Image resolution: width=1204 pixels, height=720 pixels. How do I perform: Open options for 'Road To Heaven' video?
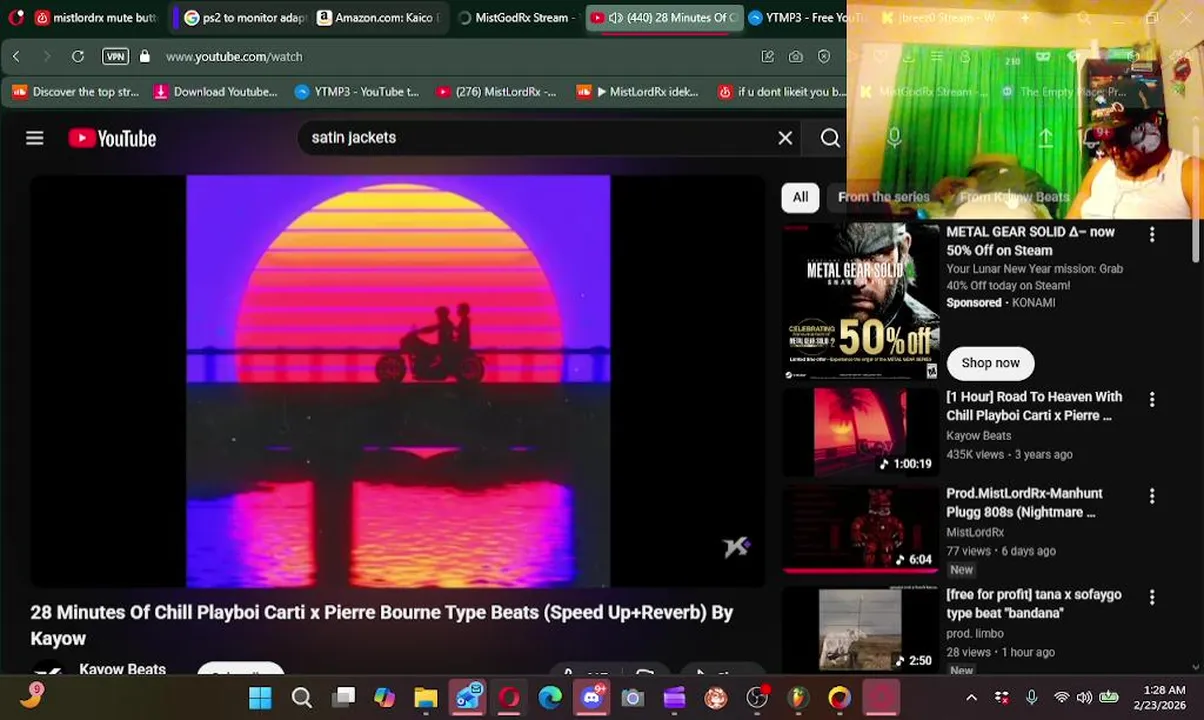(x=1152, y=399)
